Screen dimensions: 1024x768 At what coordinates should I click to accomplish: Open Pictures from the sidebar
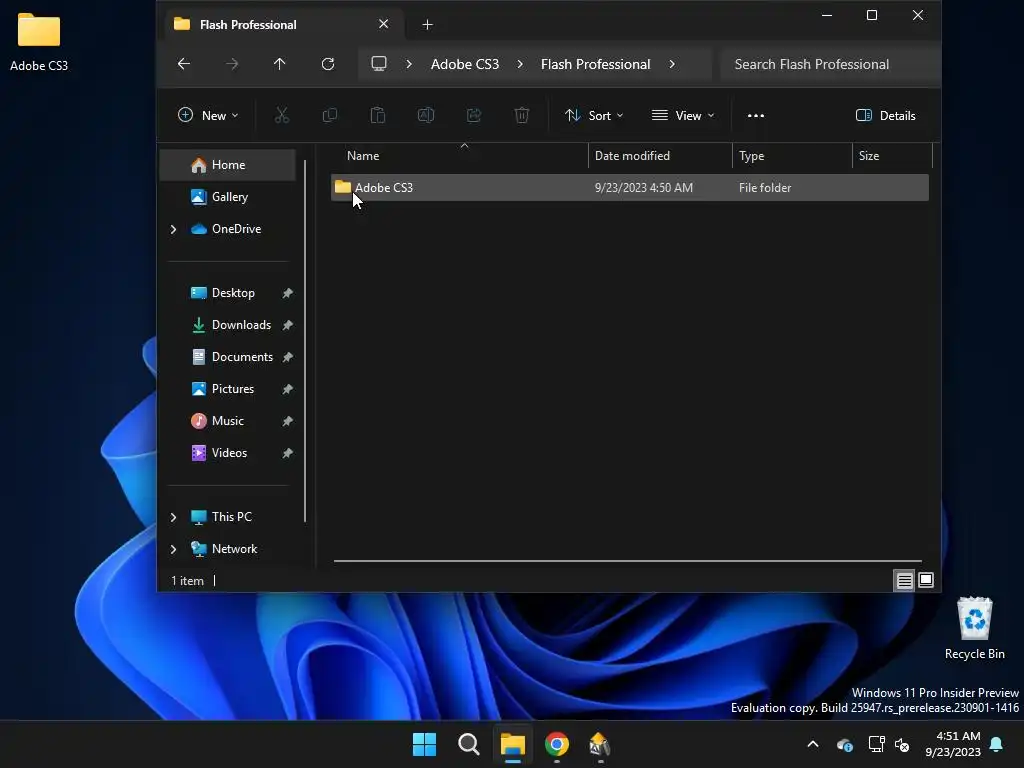point(228,389)
